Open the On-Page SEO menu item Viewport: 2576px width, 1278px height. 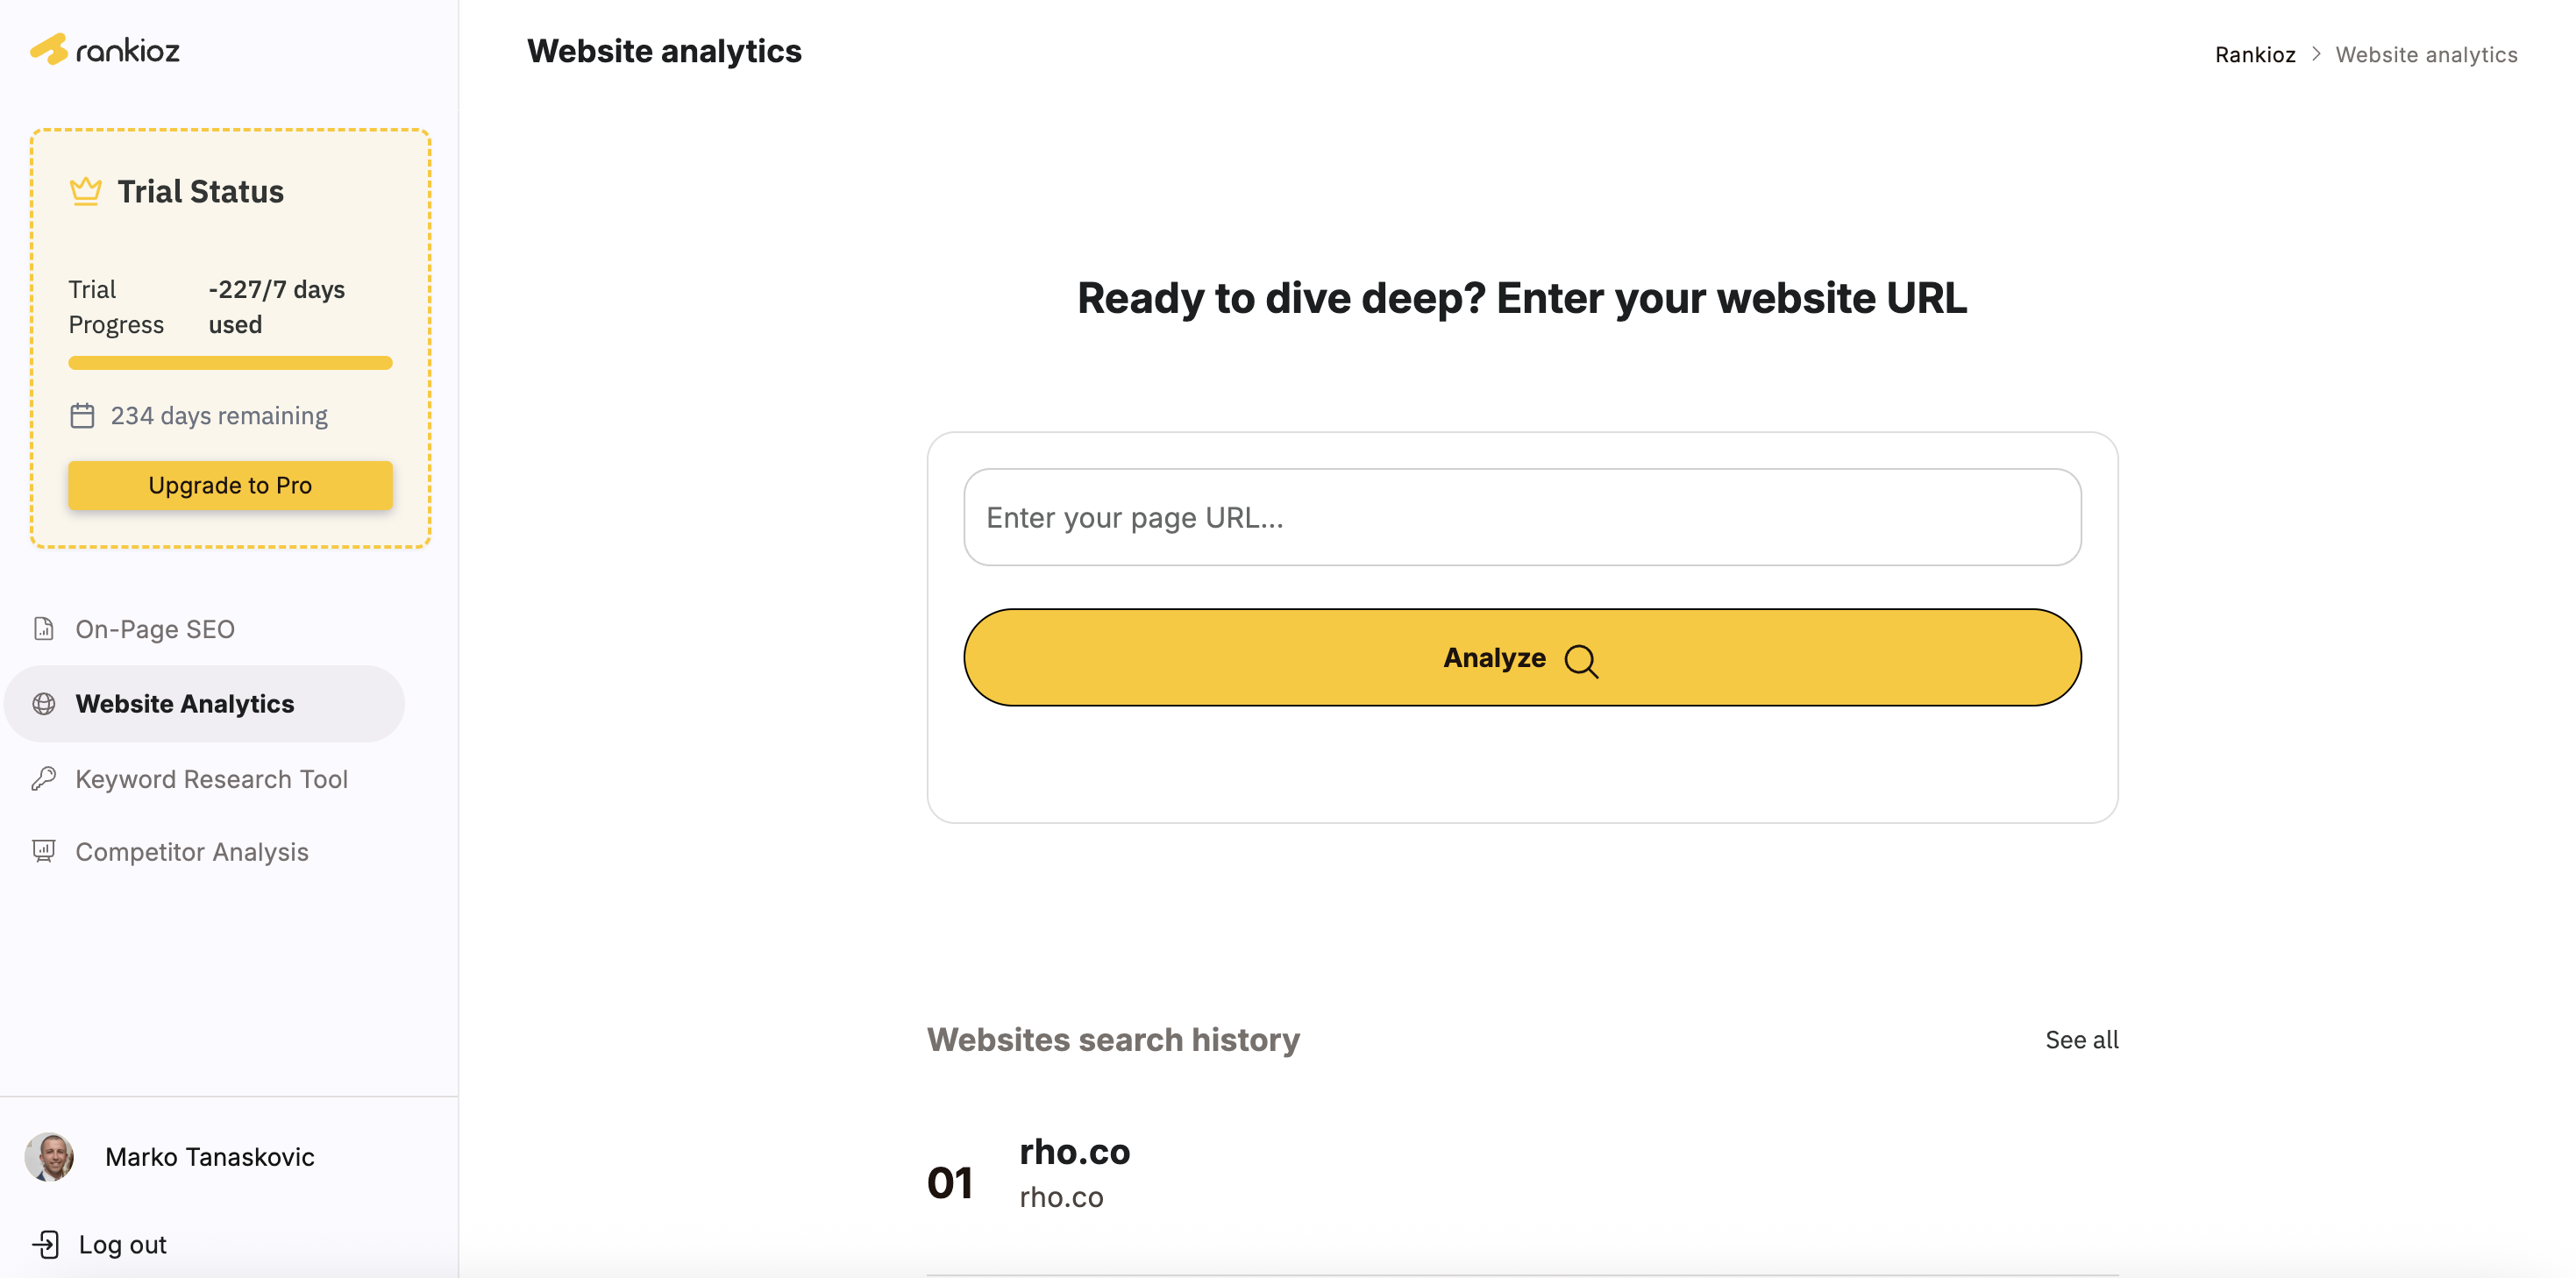(x=155, y=628)
